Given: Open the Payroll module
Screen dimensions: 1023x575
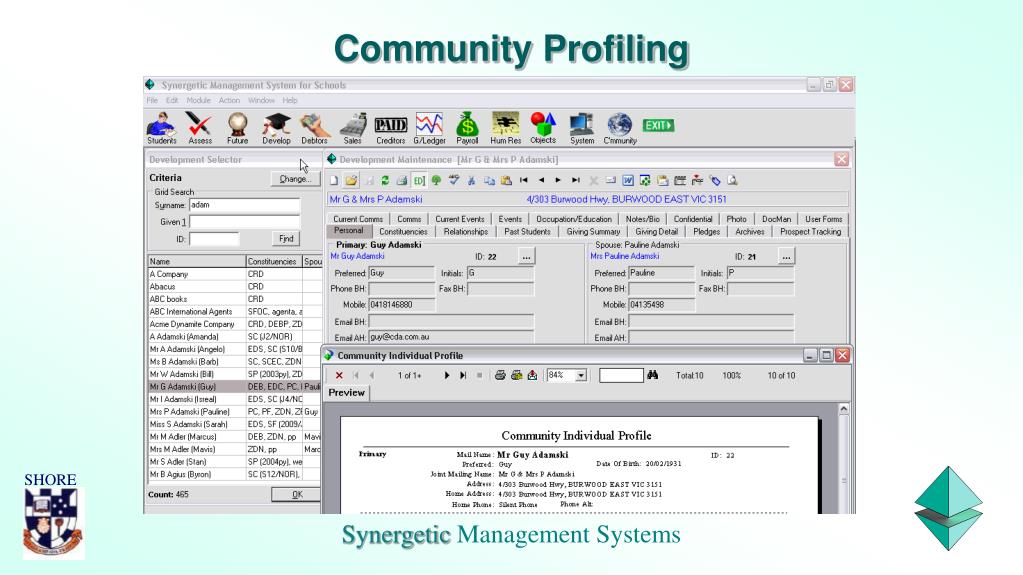Looking at the screenshot, I should pos(467,128).
